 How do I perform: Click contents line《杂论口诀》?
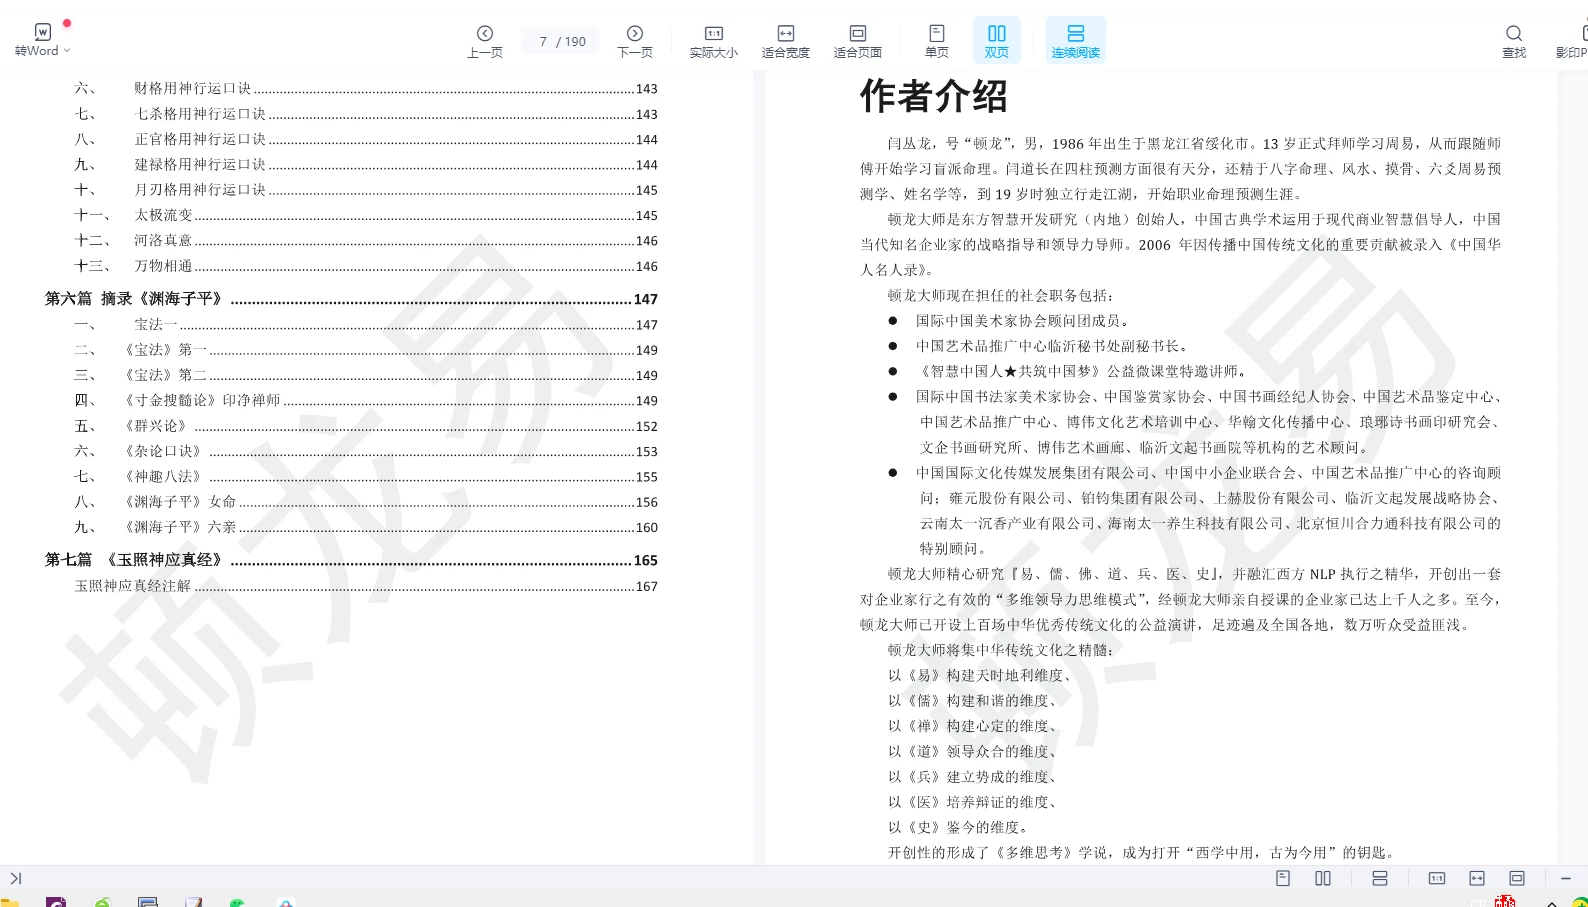click(x=366, y=451)
